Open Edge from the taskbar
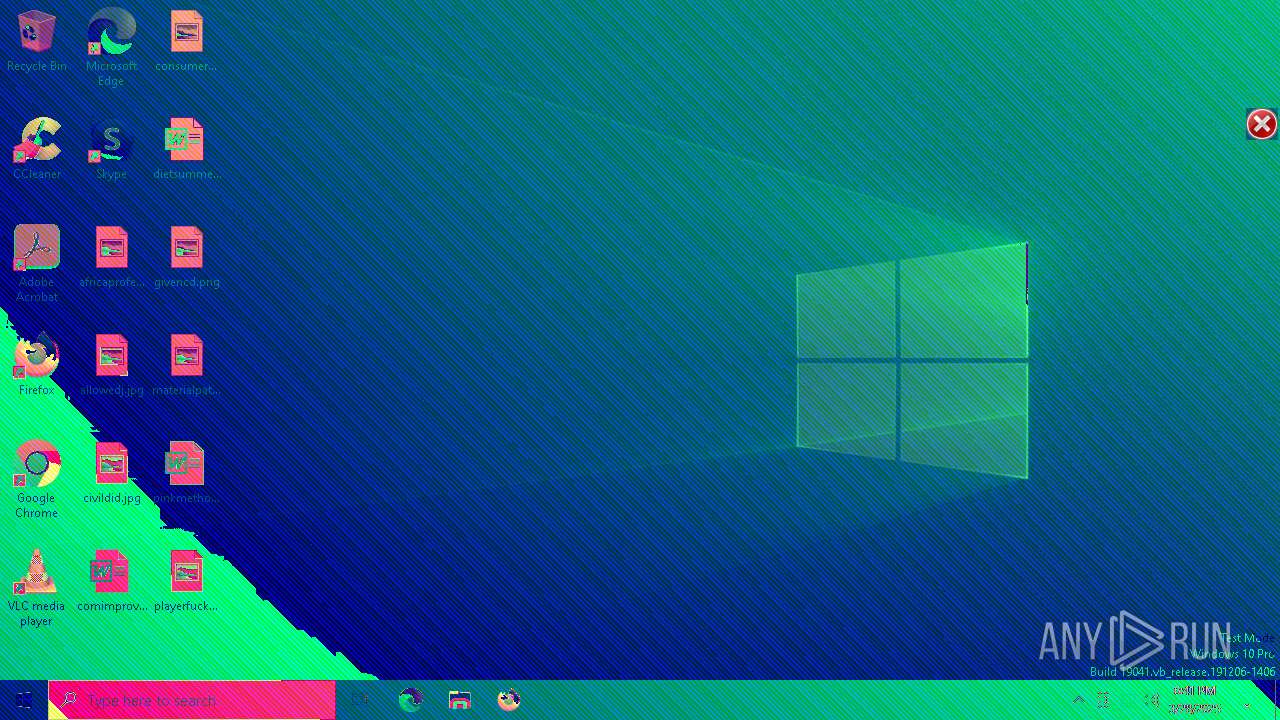 tap(411, 700)
